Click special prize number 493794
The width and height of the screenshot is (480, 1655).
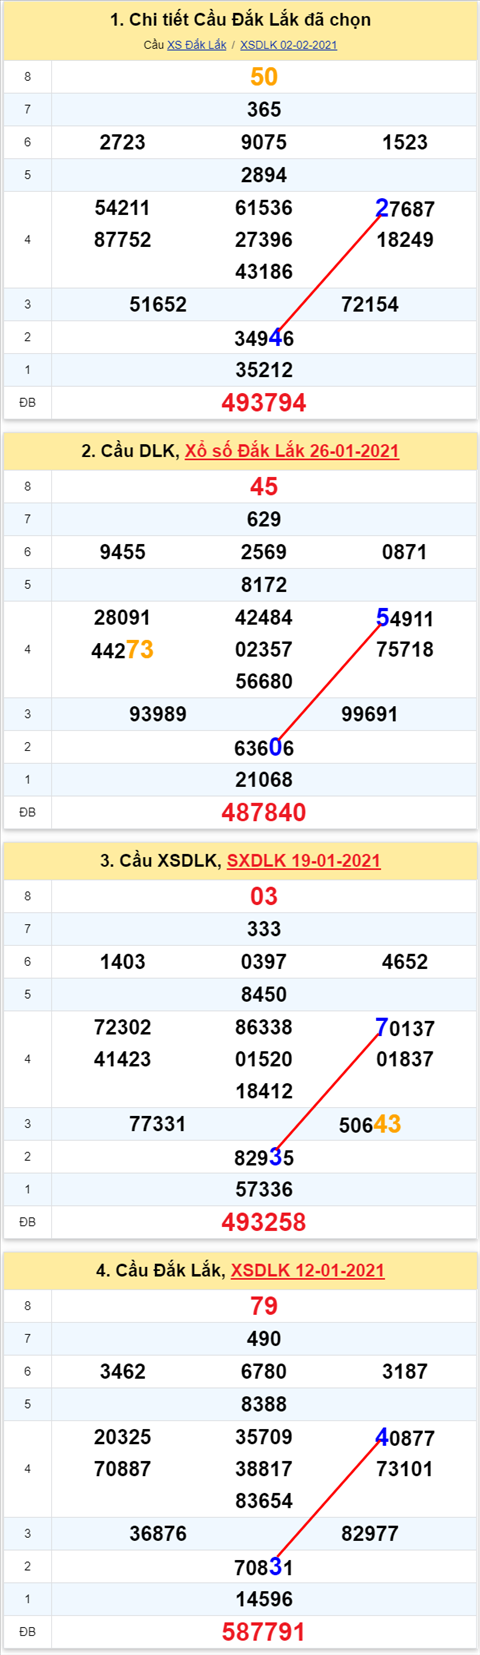click(x=264, y=403)
